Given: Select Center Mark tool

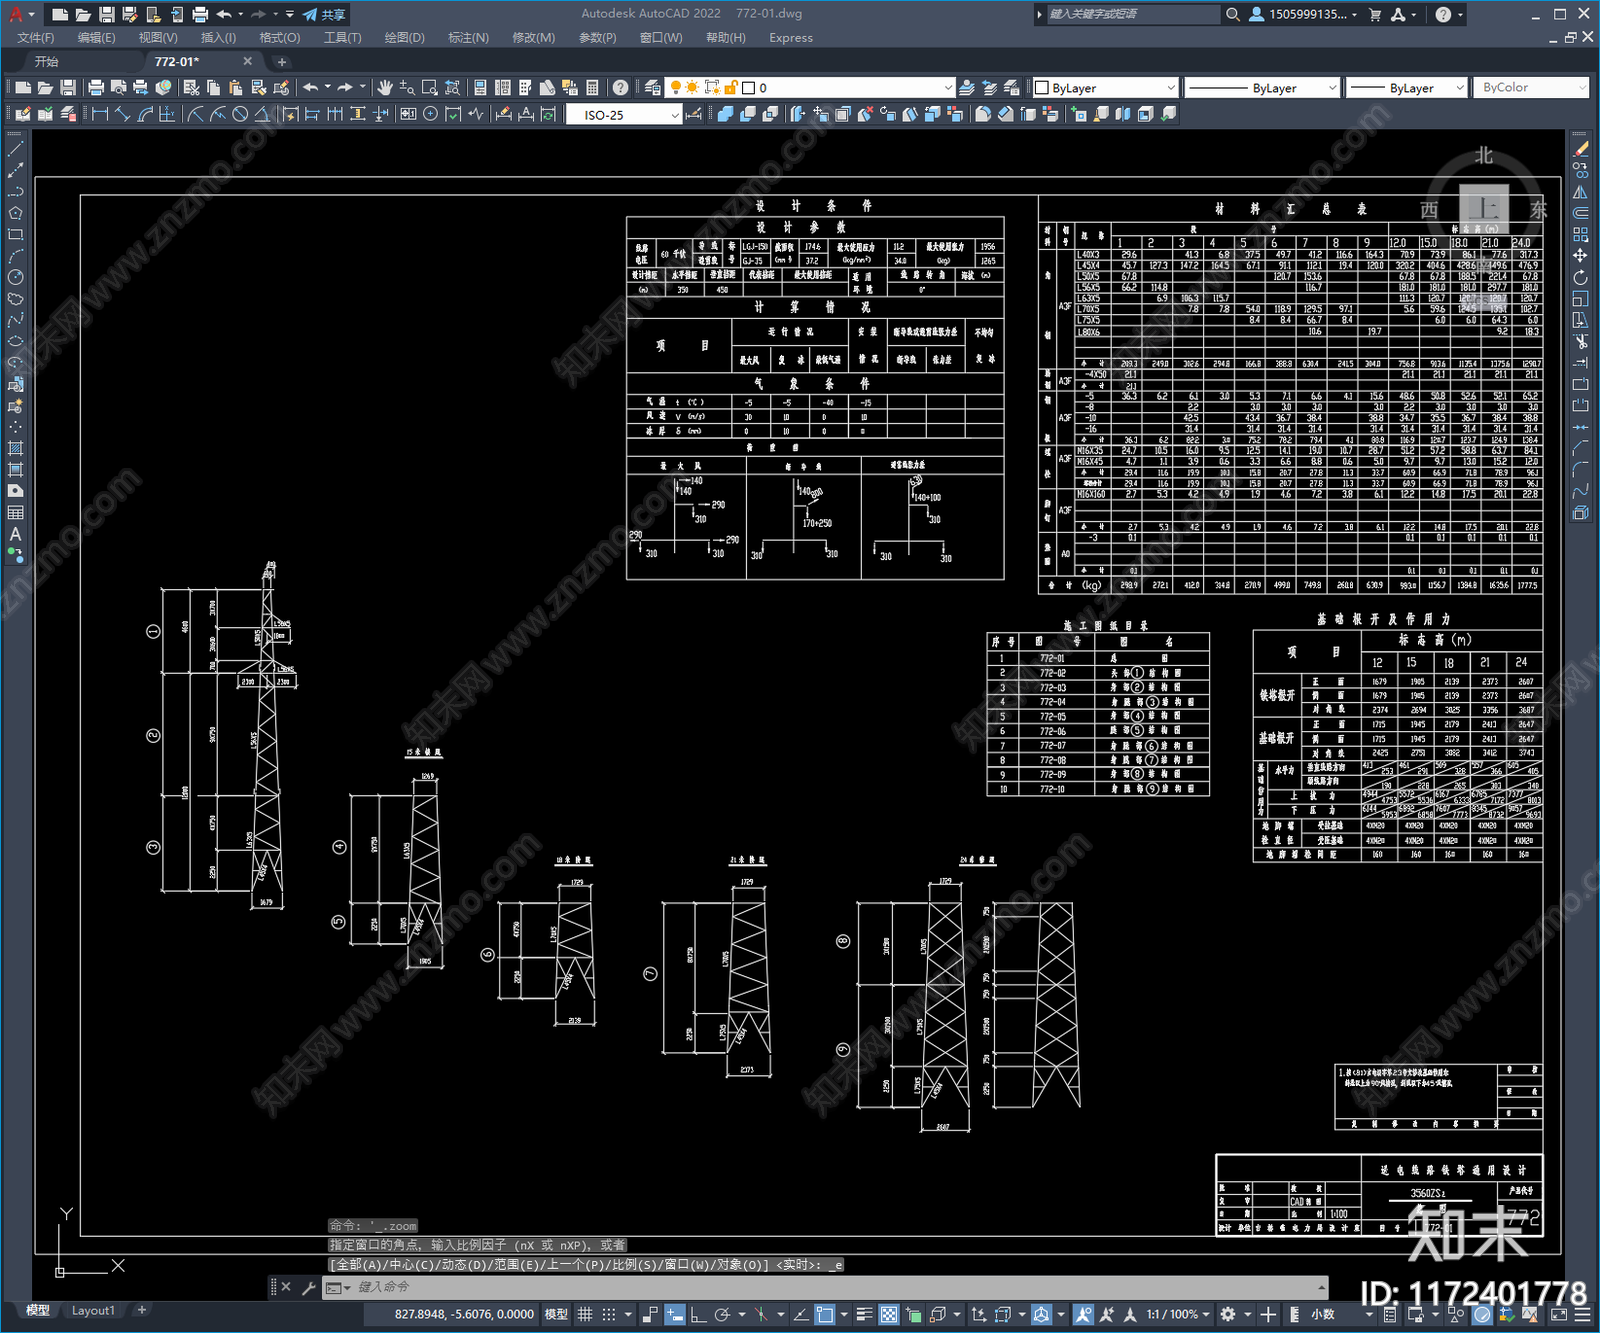Looking at the screenshot, I should tap(430, 114).
